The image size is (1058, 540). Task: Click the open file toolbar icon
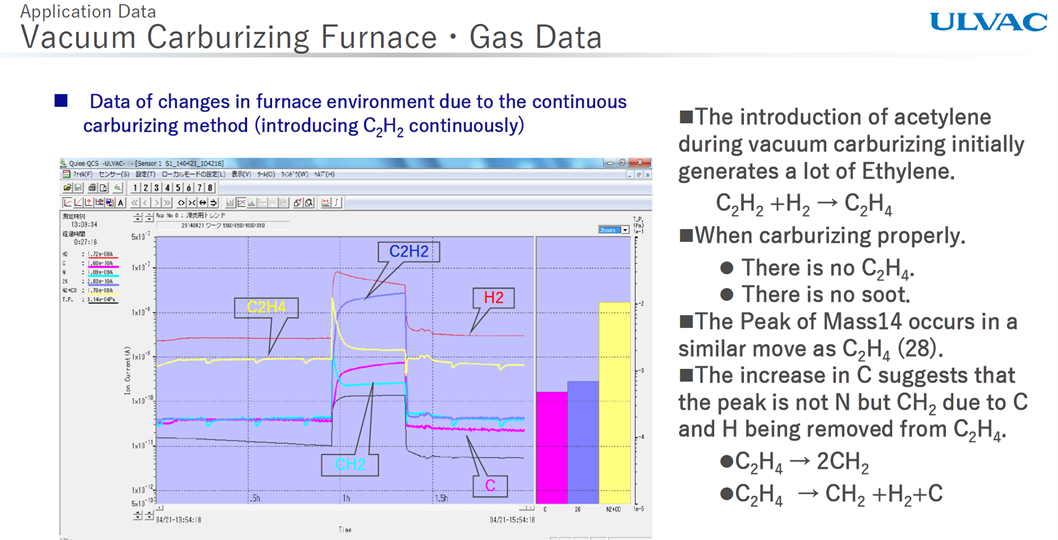click(68, 187)
